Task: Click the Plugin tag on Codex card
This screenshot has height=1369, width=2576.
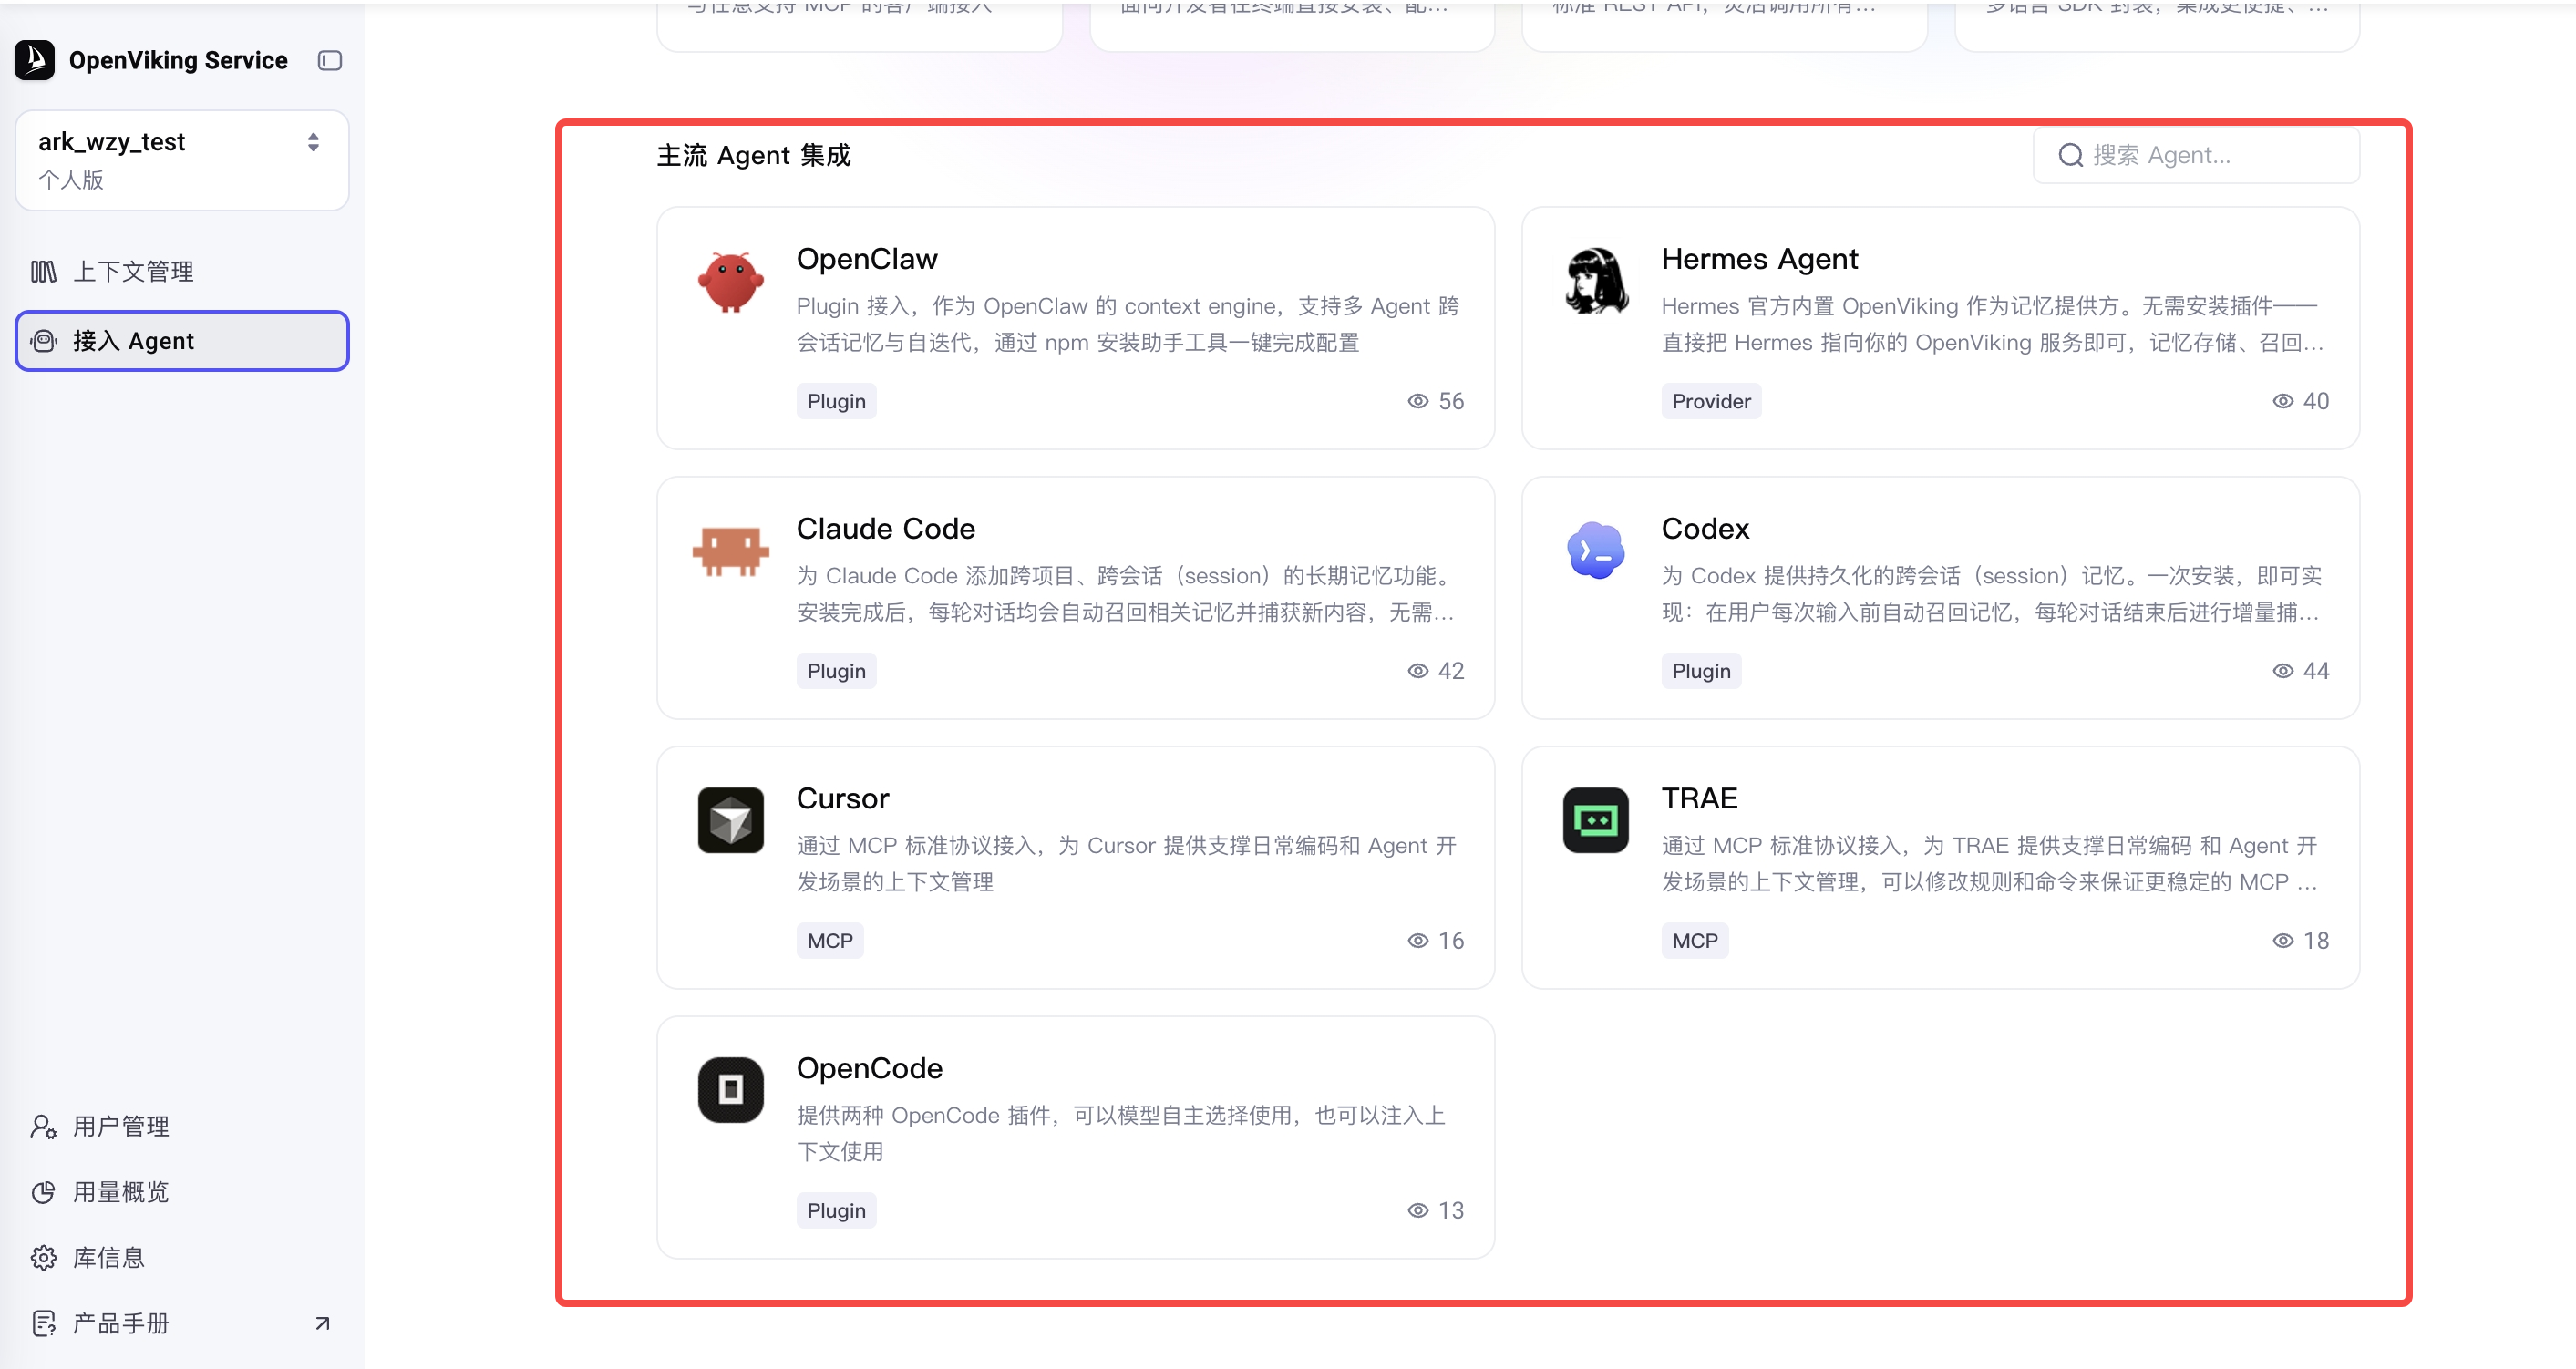Action: point(1701,671)
